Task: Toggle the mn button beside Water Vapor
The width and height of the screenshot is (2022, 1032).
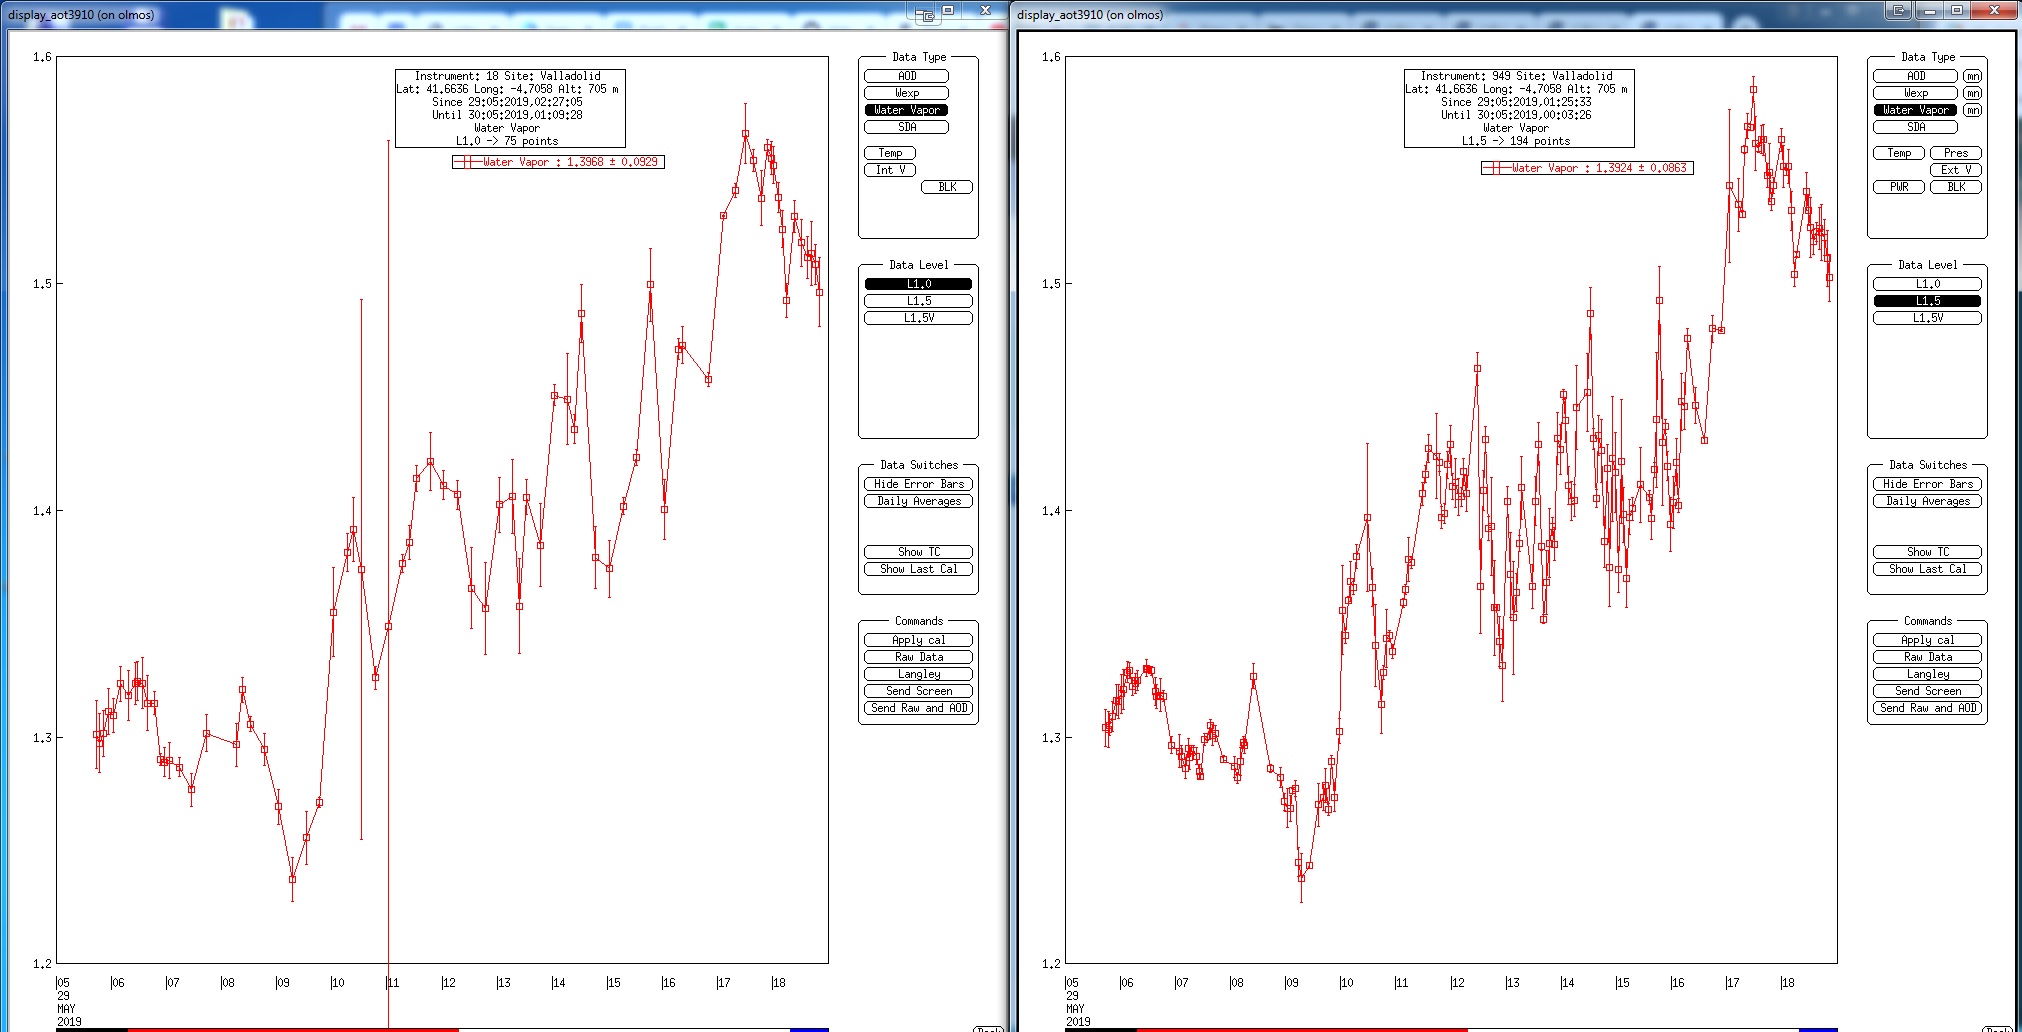Action: pos(1972,110)
